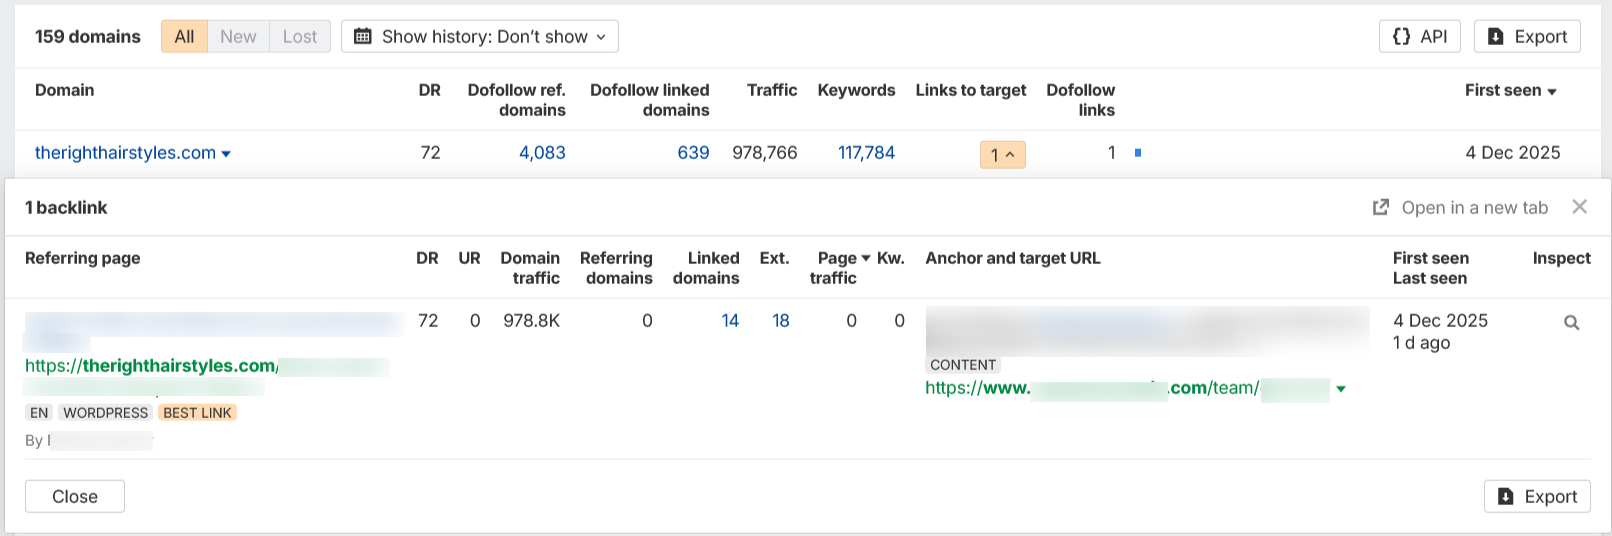Switch to the Lost domains tab

coord(300,37)
